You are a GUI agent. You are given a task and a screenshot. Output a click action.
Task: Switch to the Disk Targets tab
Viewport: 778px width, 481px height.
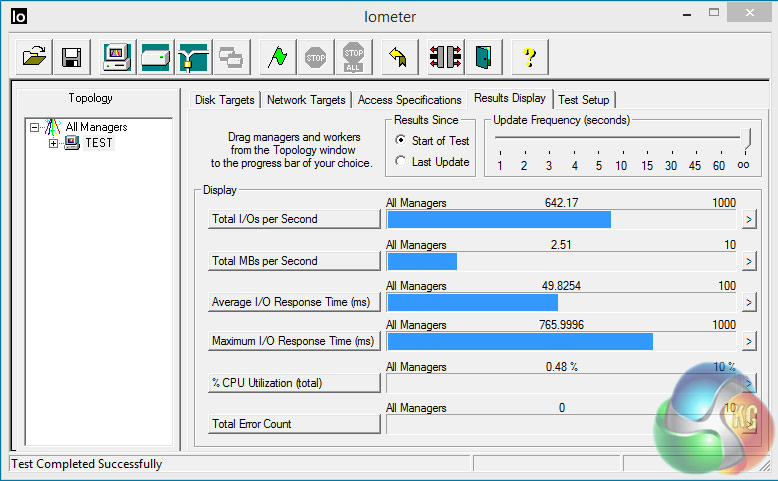pos(224,100)
